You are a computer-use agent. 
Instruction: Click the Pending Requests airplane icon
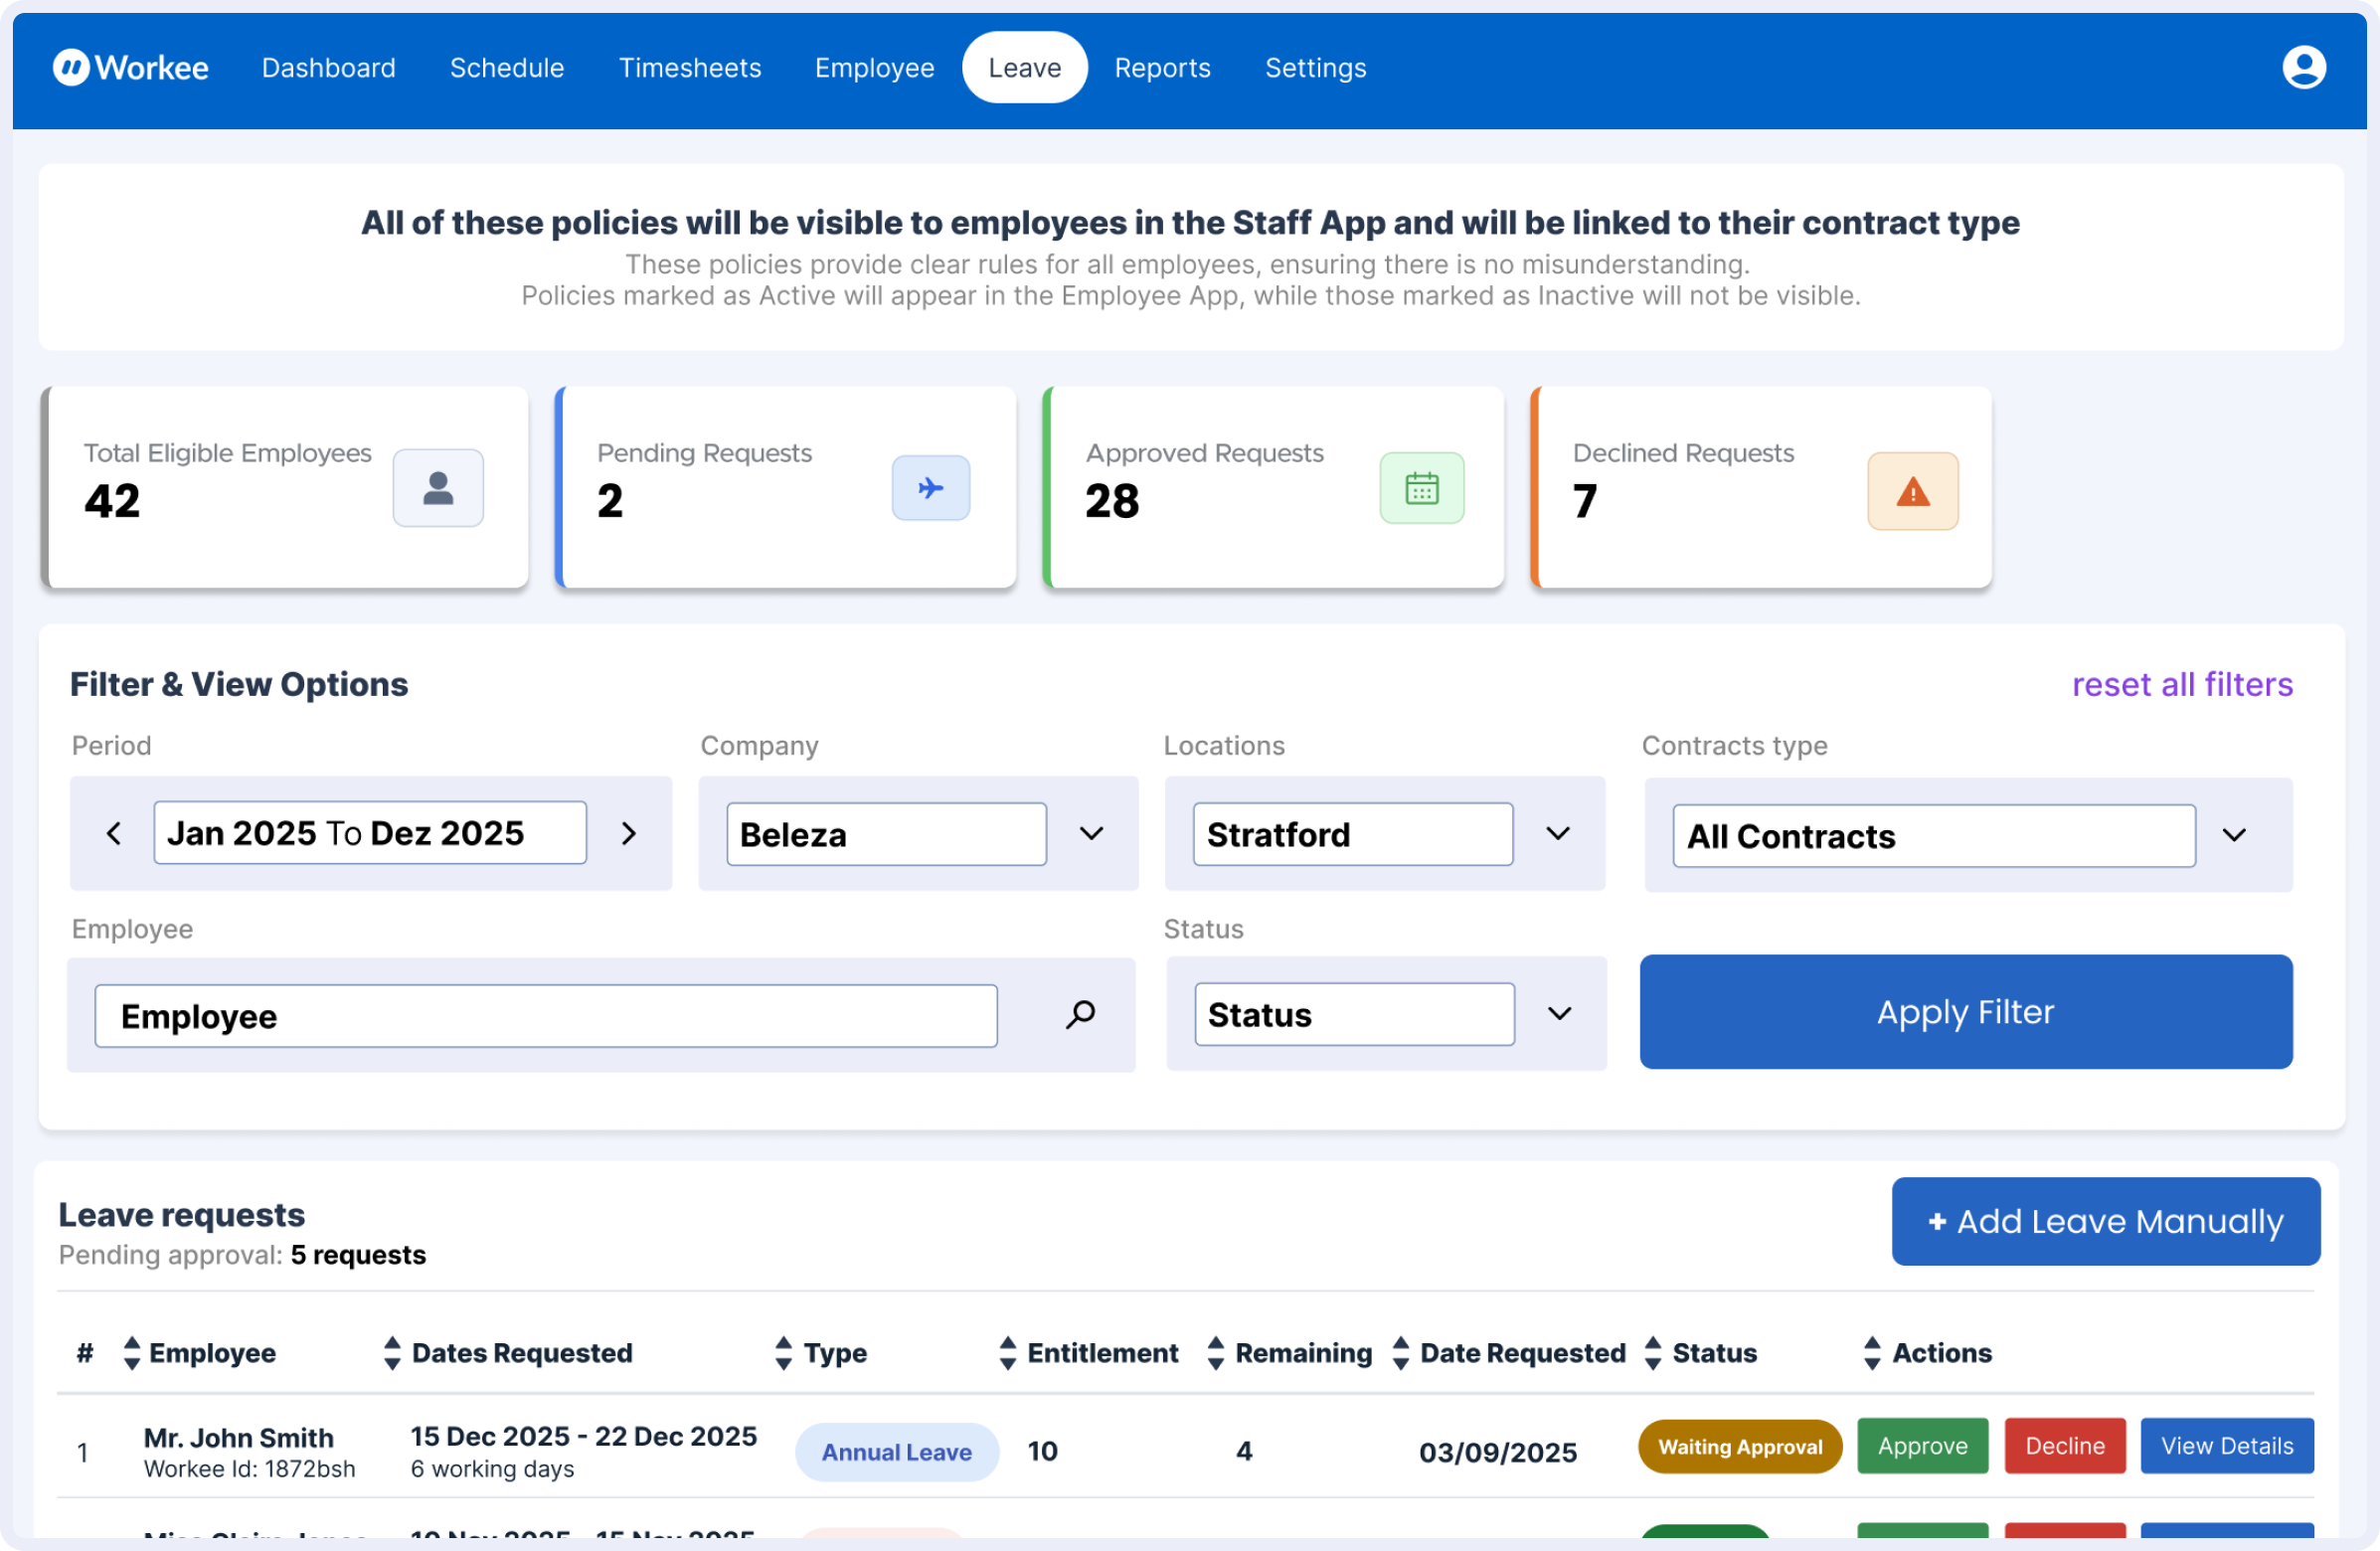tap(930, 488)
